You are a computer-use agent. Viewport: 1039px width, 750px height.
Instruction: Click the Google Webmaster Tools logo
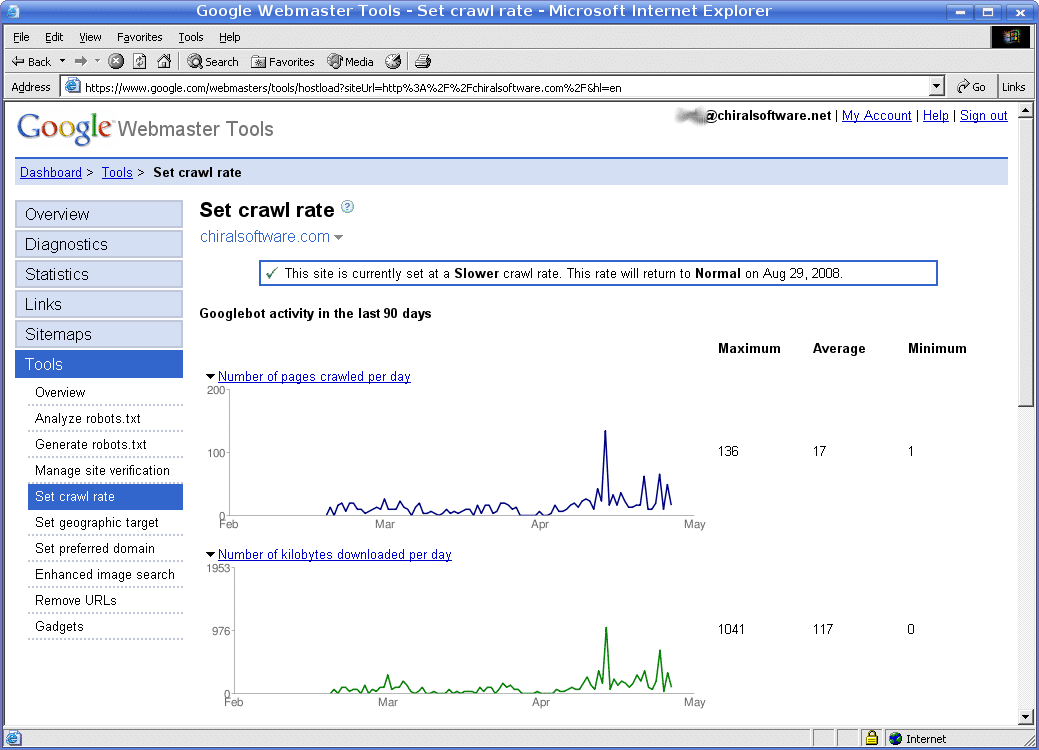pyautogui.click(x=145, y=128)
